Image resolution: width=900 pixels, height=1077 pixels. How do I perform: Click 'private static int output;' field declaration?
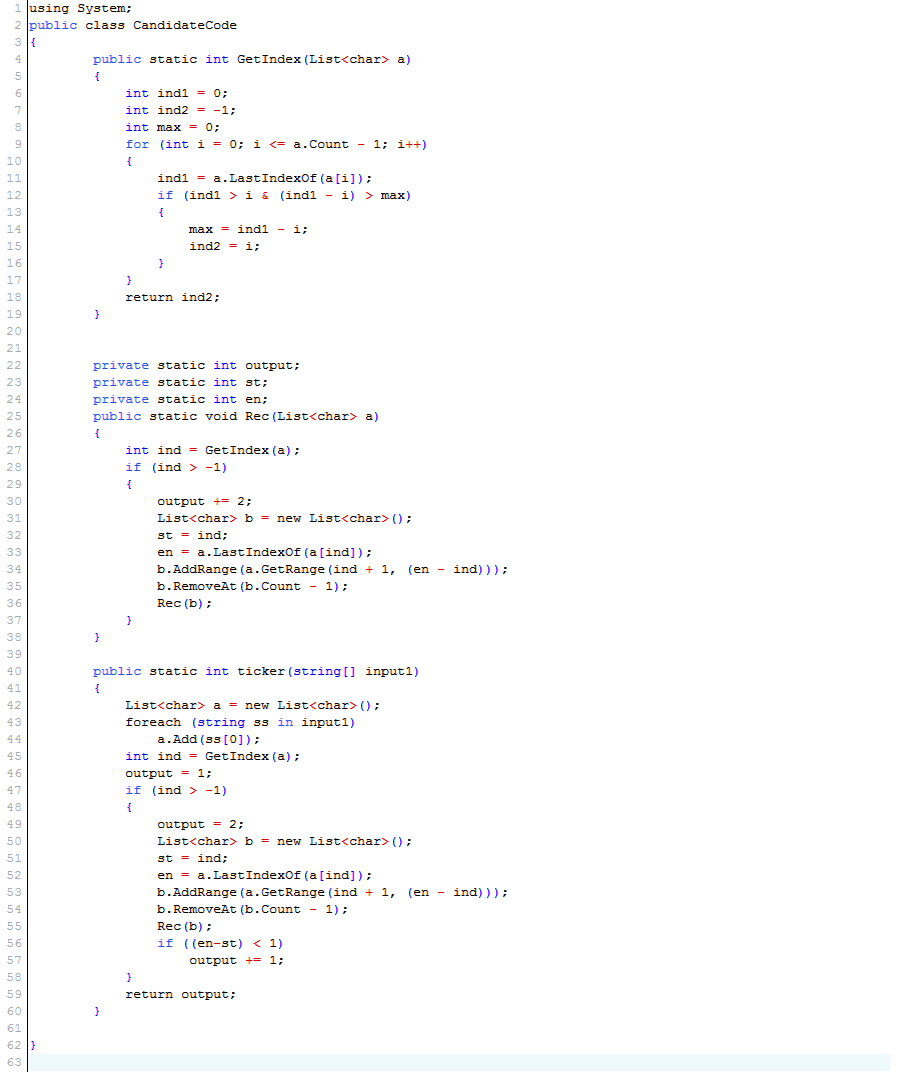[196, 365]
